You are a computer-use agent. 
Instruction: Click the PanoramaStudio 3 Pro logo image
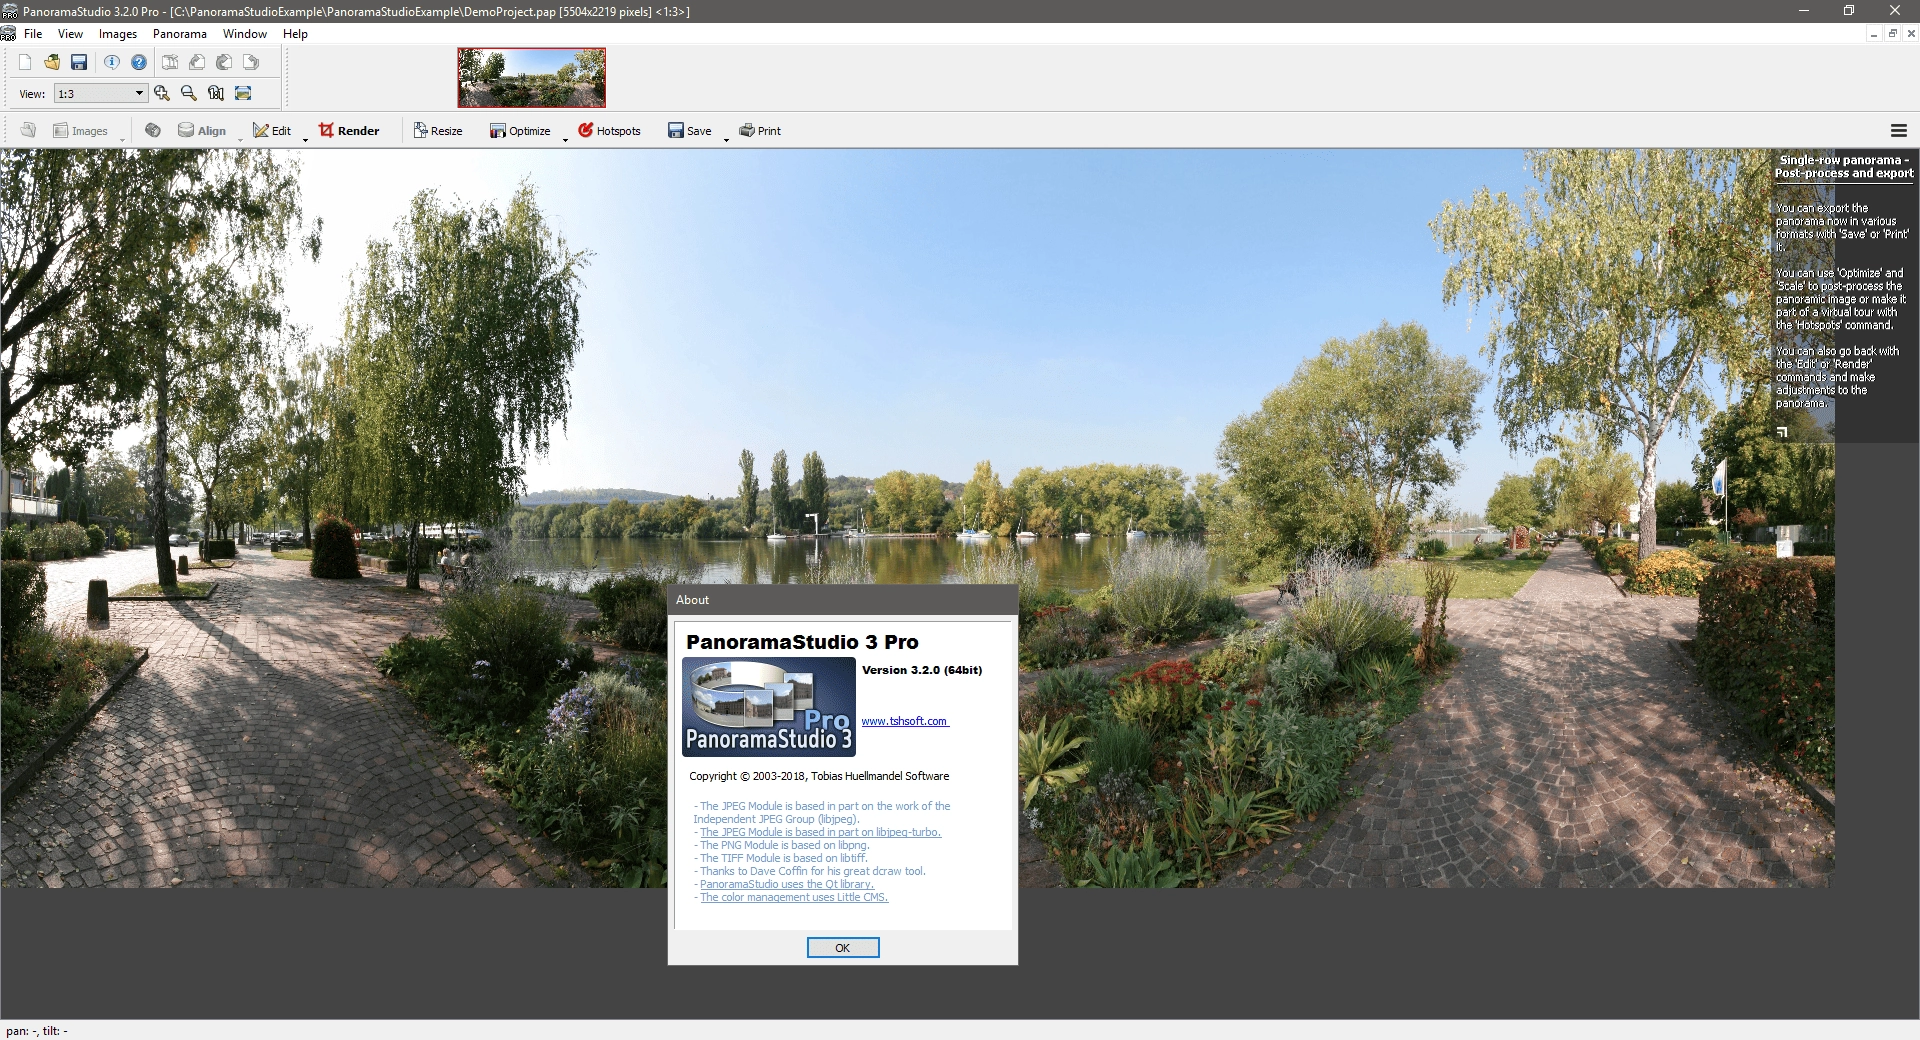pos(769,706)
